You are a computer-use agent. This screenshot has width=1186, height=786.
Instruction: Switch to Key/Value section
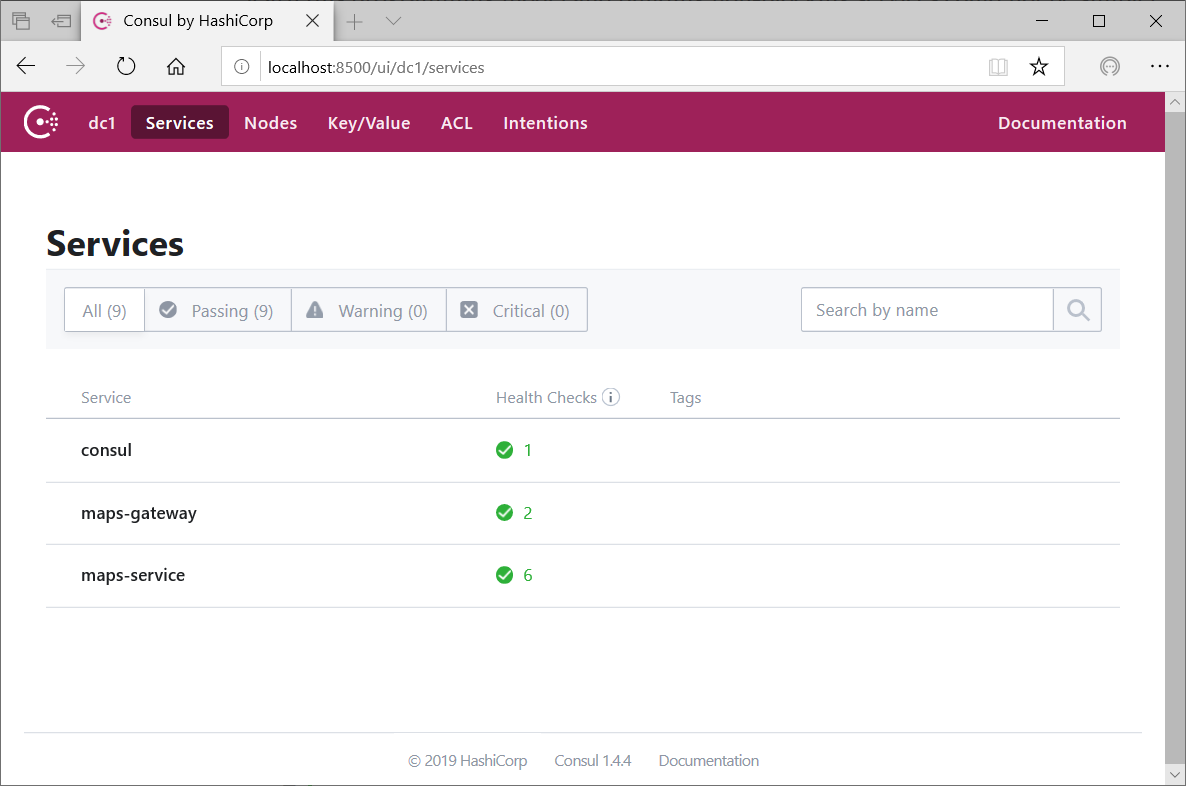click(369, 123)
